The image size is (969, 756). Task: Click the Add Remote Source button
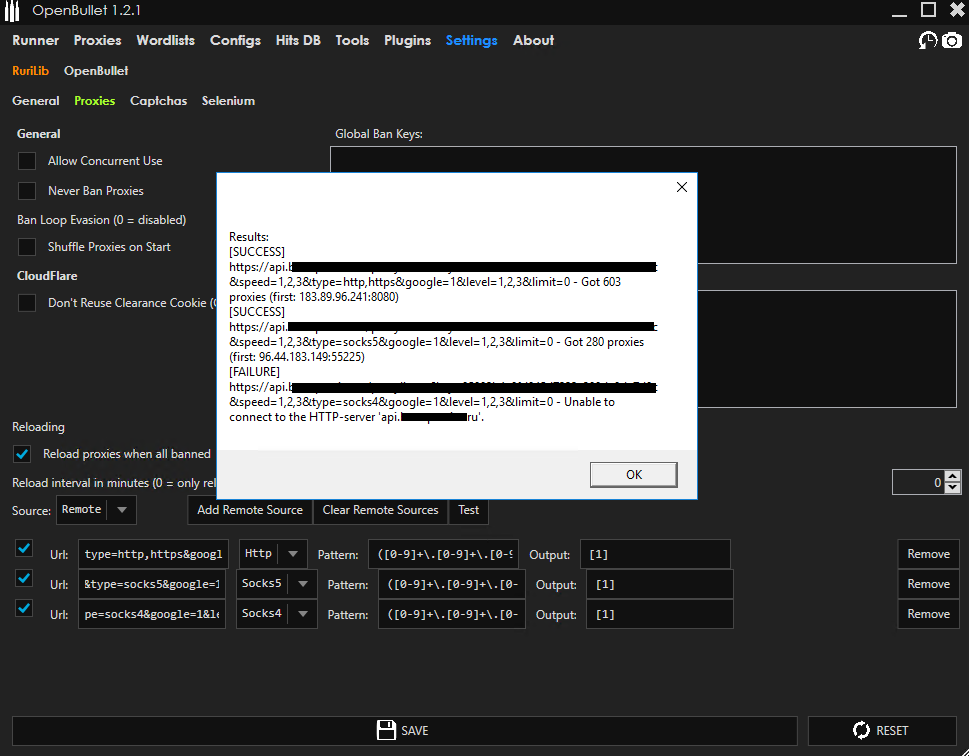(249, 509)
